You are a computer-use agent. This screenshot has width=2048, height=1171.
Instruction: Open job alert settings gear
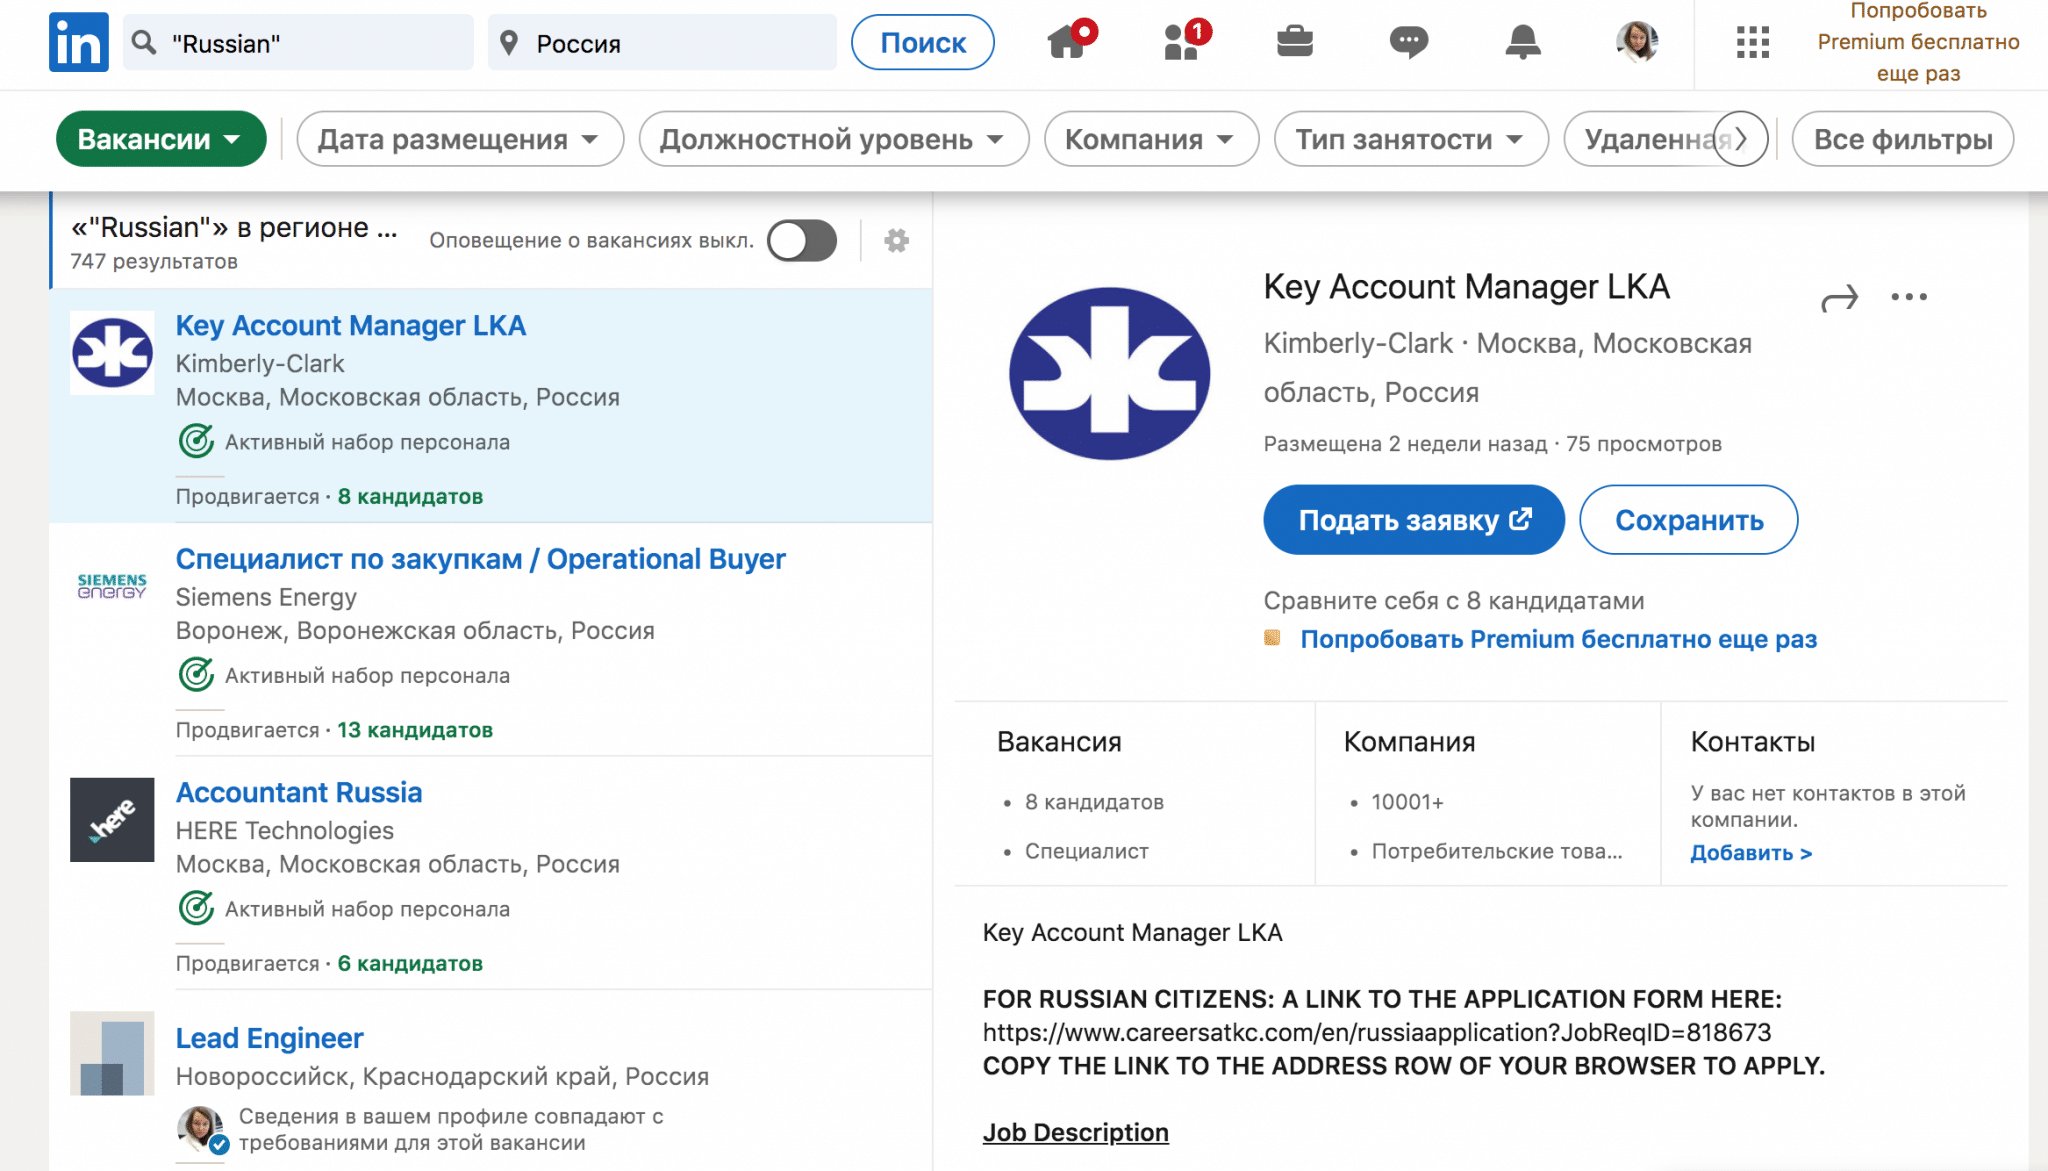[x=897, y=241]
